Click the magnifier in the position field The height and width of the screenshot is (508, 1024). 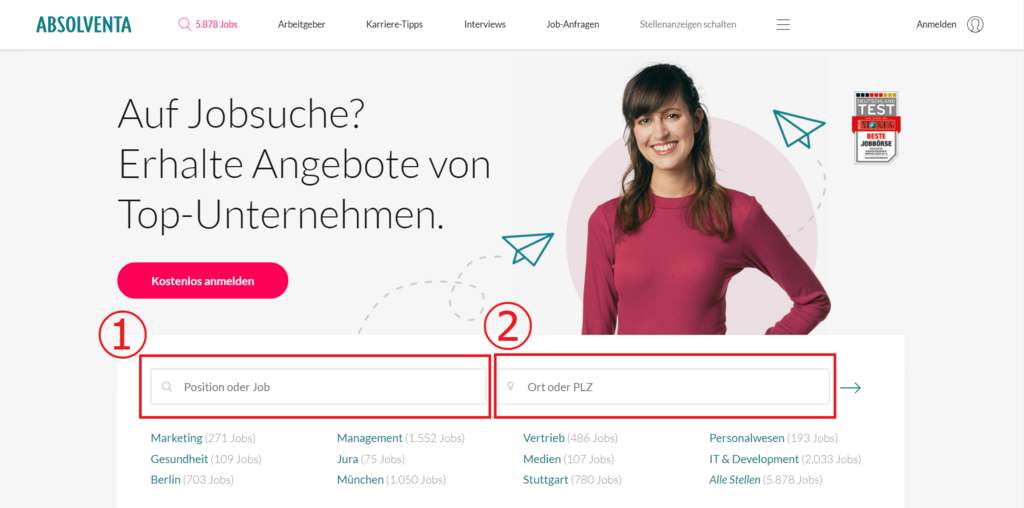(x=167, y=387)
